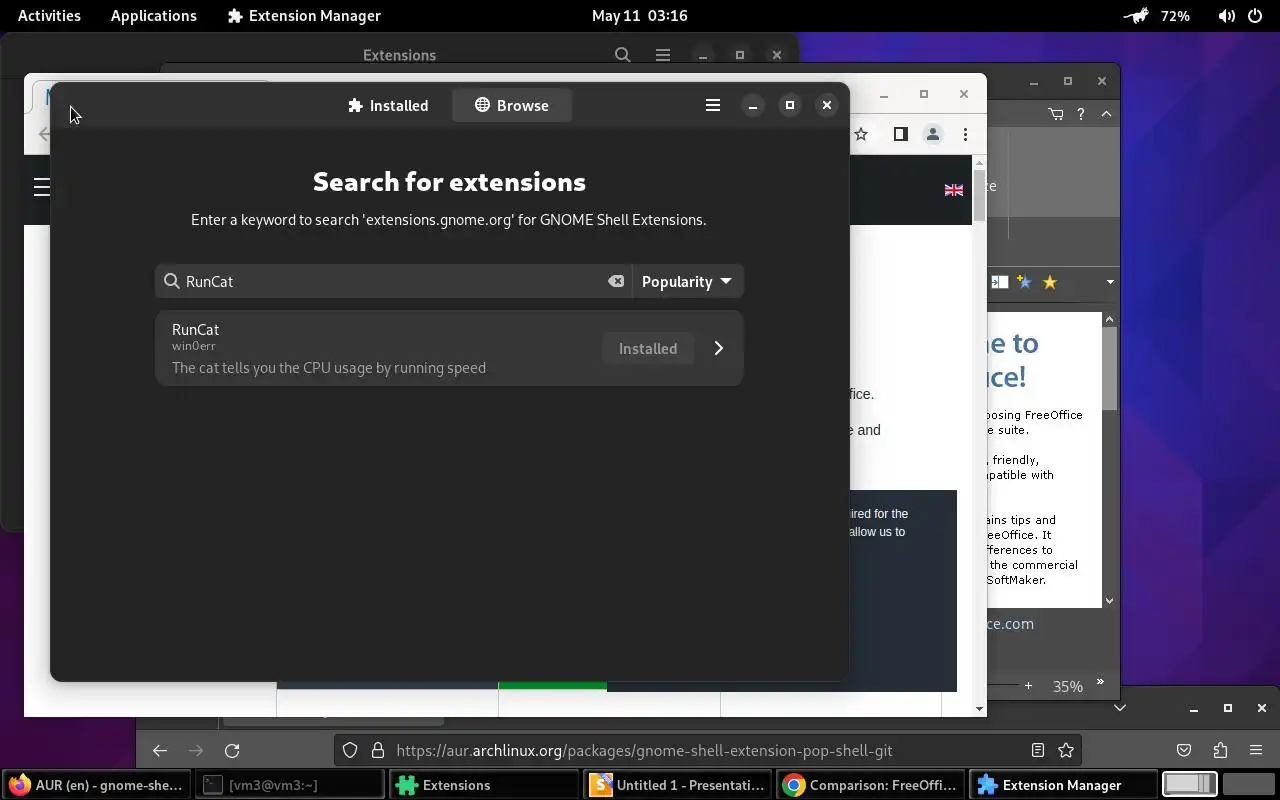Image resolution: width=1280 pixels, height=800 pixels.
Task: Switch to Extensions taskbar entry
Action: [x=484, y=785]
